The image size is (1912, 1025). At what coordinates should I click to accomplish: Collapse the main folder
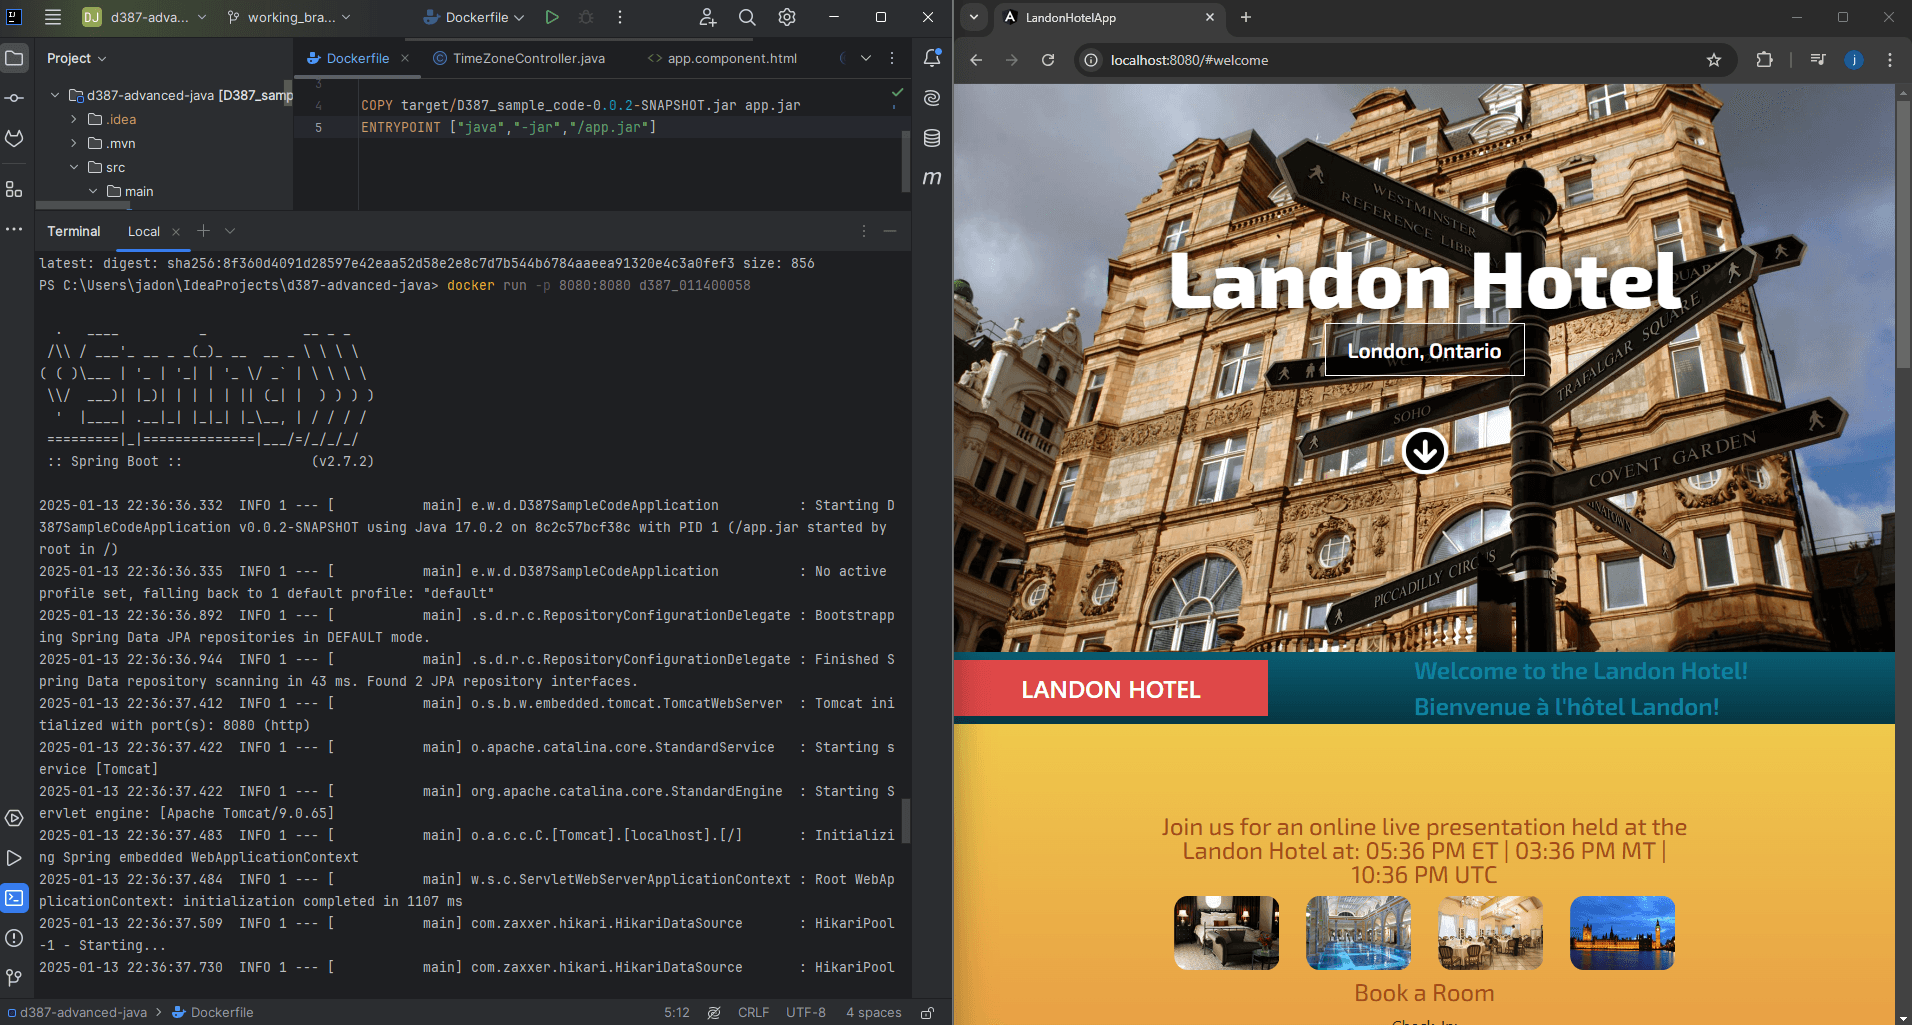tap(93, 191)
